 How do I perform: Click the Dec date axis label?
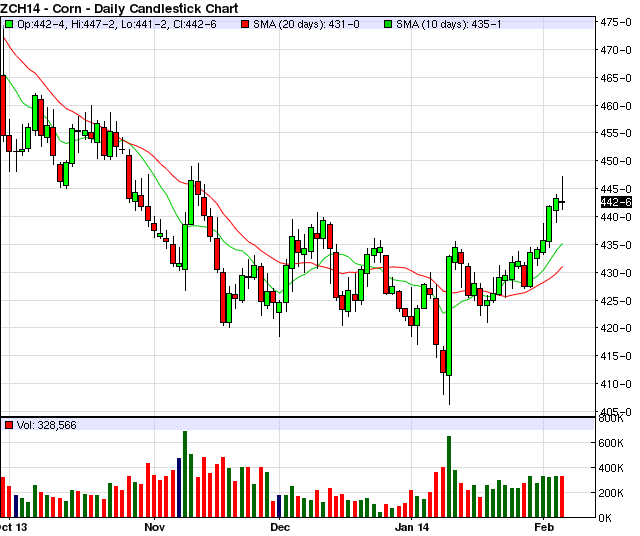pos(280,527)
